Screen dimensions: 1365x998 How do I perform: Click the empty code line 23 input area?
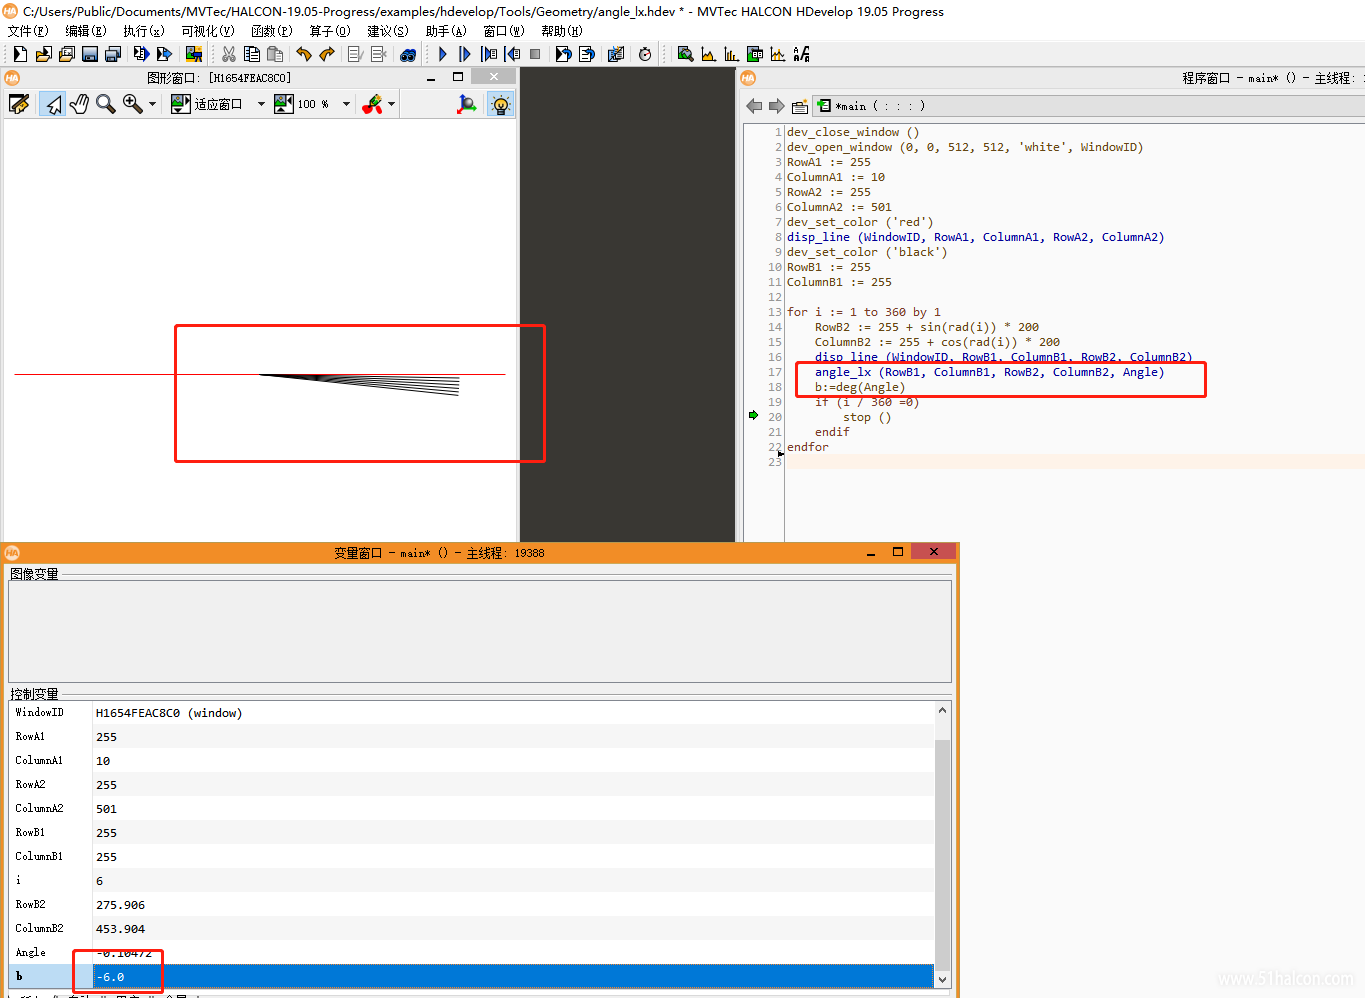coord(1075,462)
